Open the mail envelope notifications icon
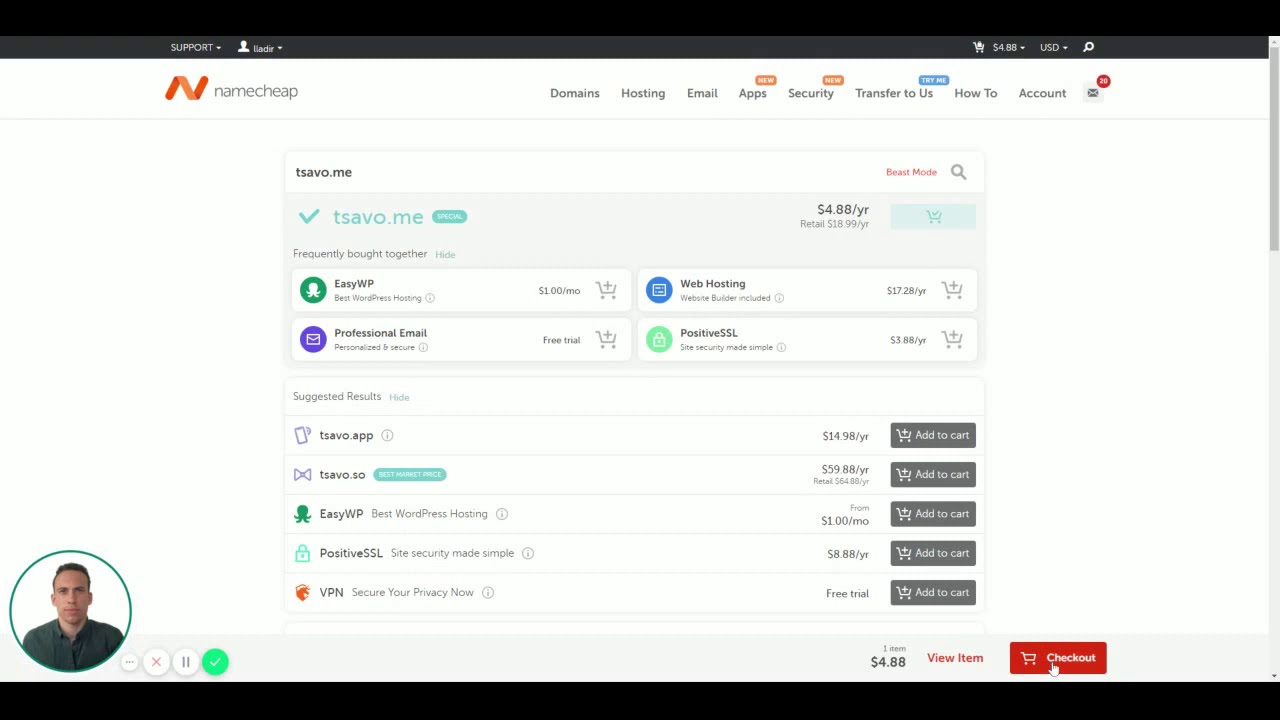 pos(1093,93)
